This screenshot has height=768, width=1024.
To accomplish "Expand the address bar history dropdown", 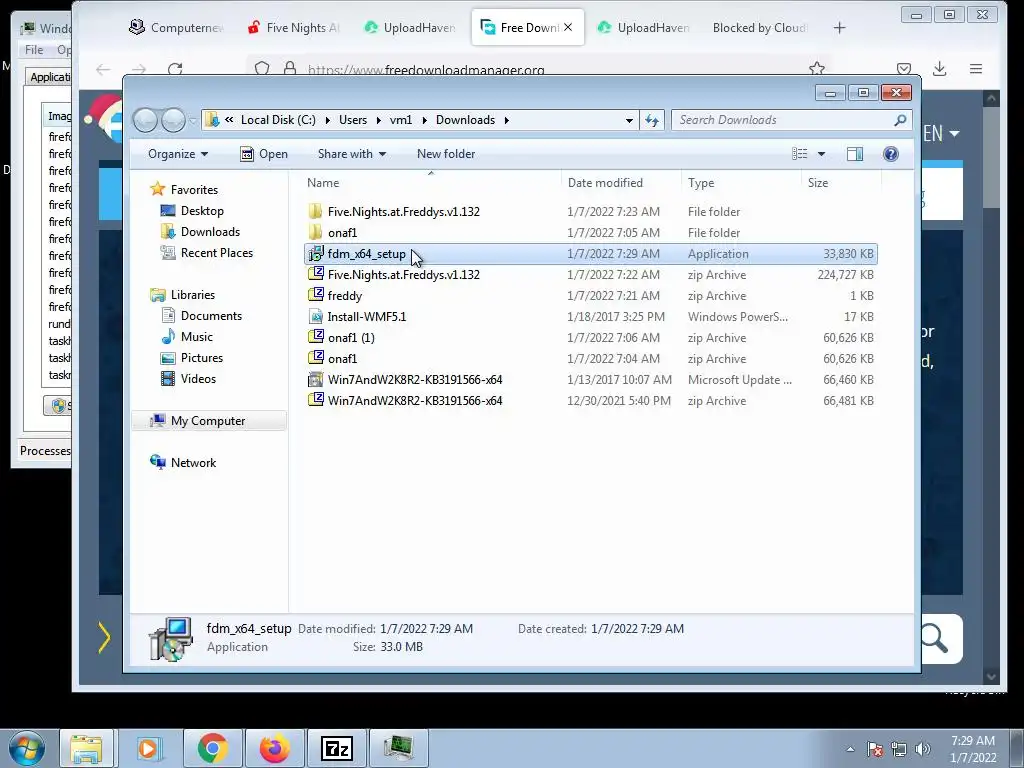I will [629, 120].
